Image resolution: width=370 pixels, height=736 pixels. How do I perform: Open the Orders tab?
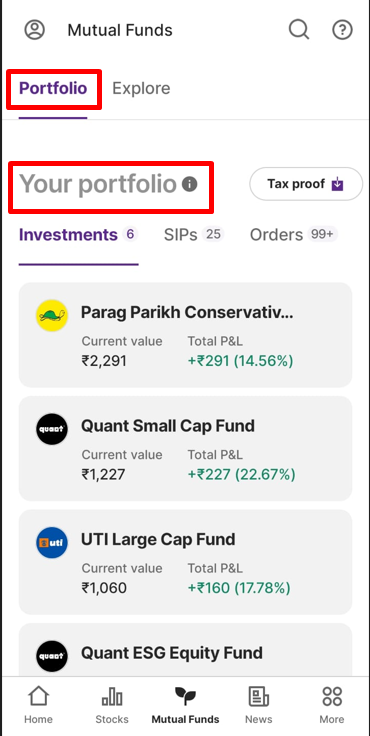tap(294, 234)
